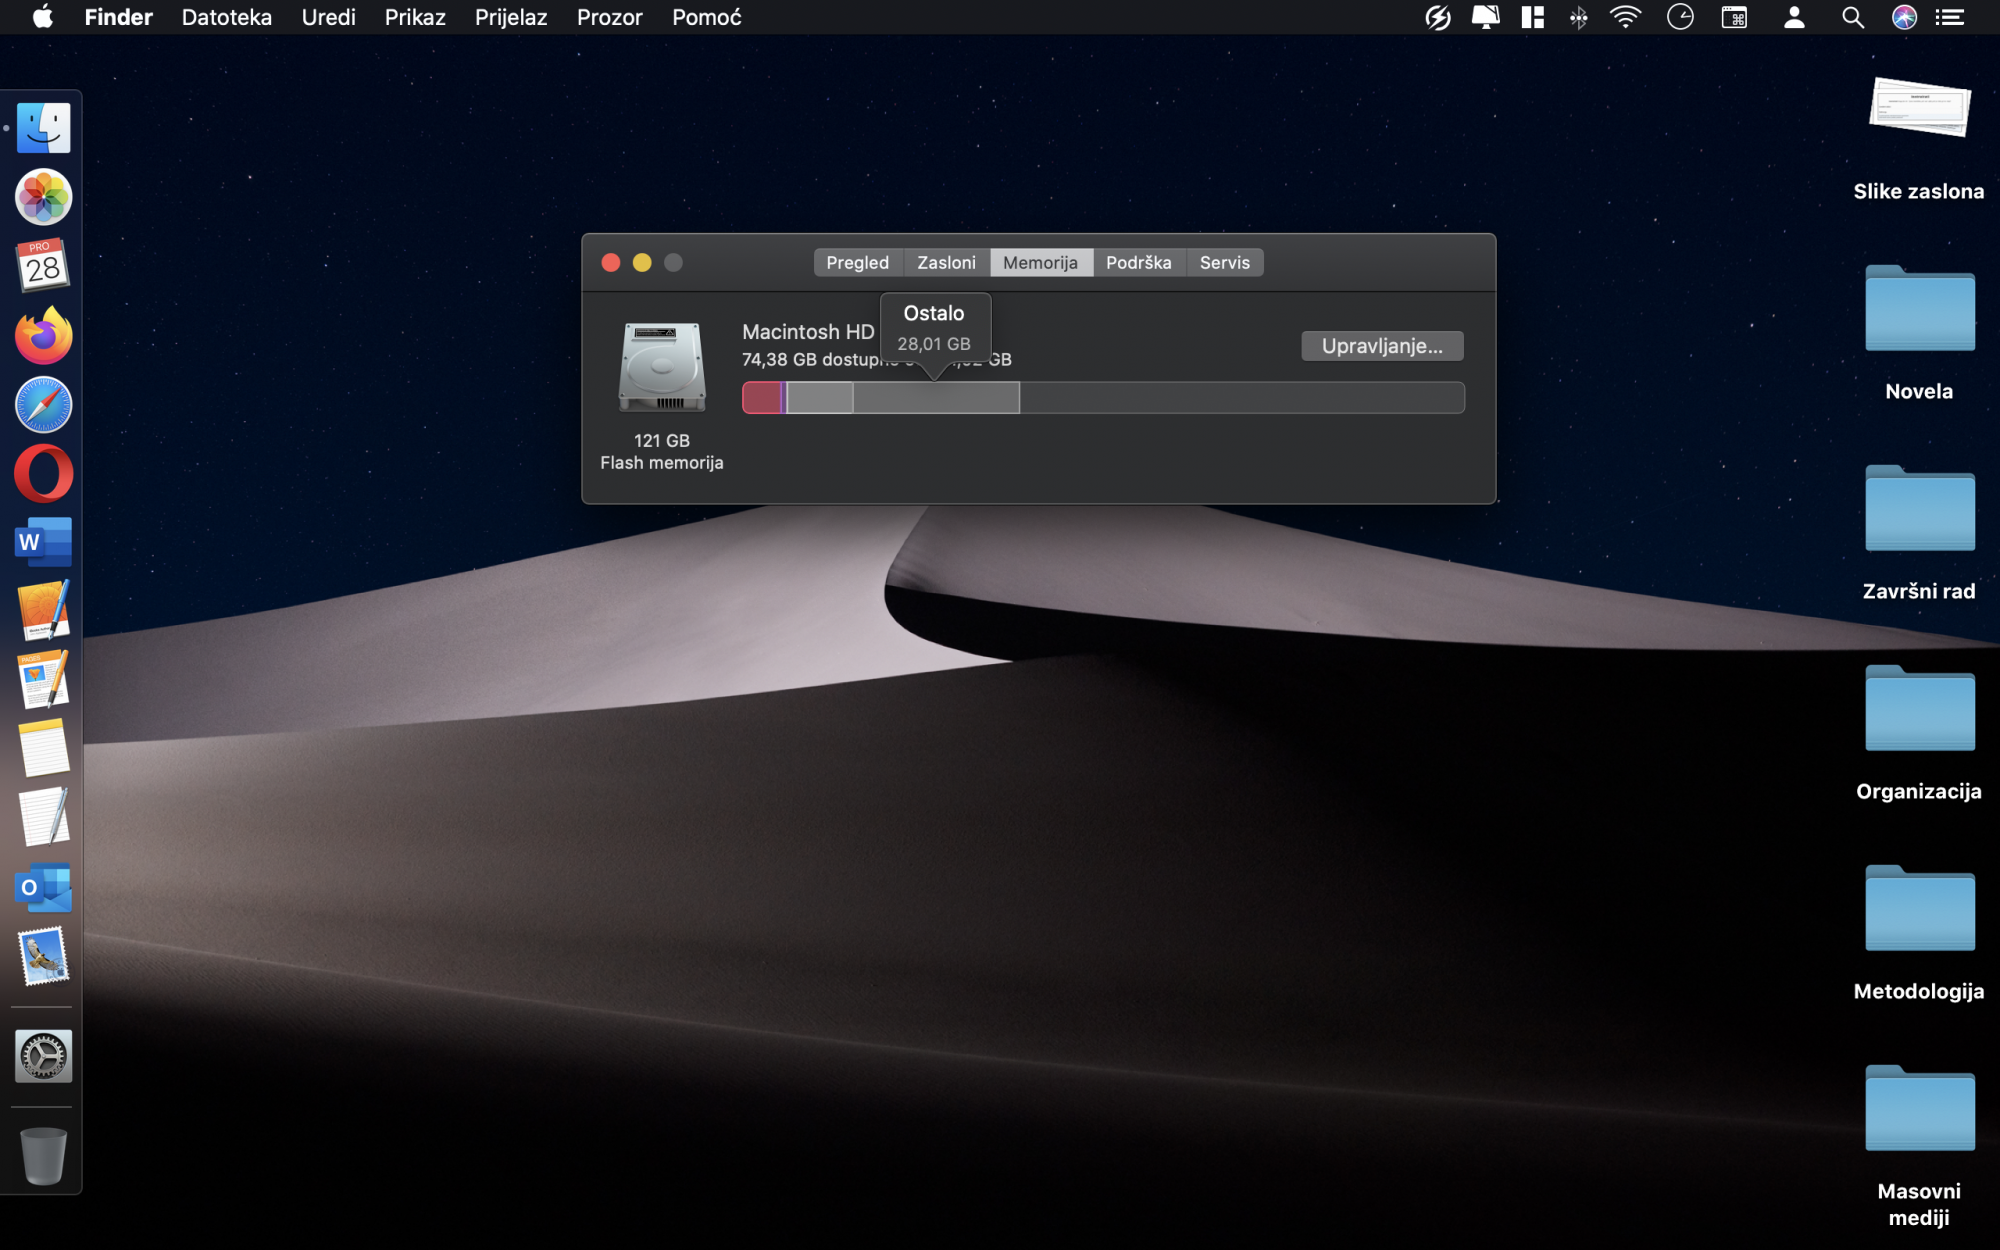Open Firefox from the dock
2000x1250 pixels.
[x=43, y=336]
